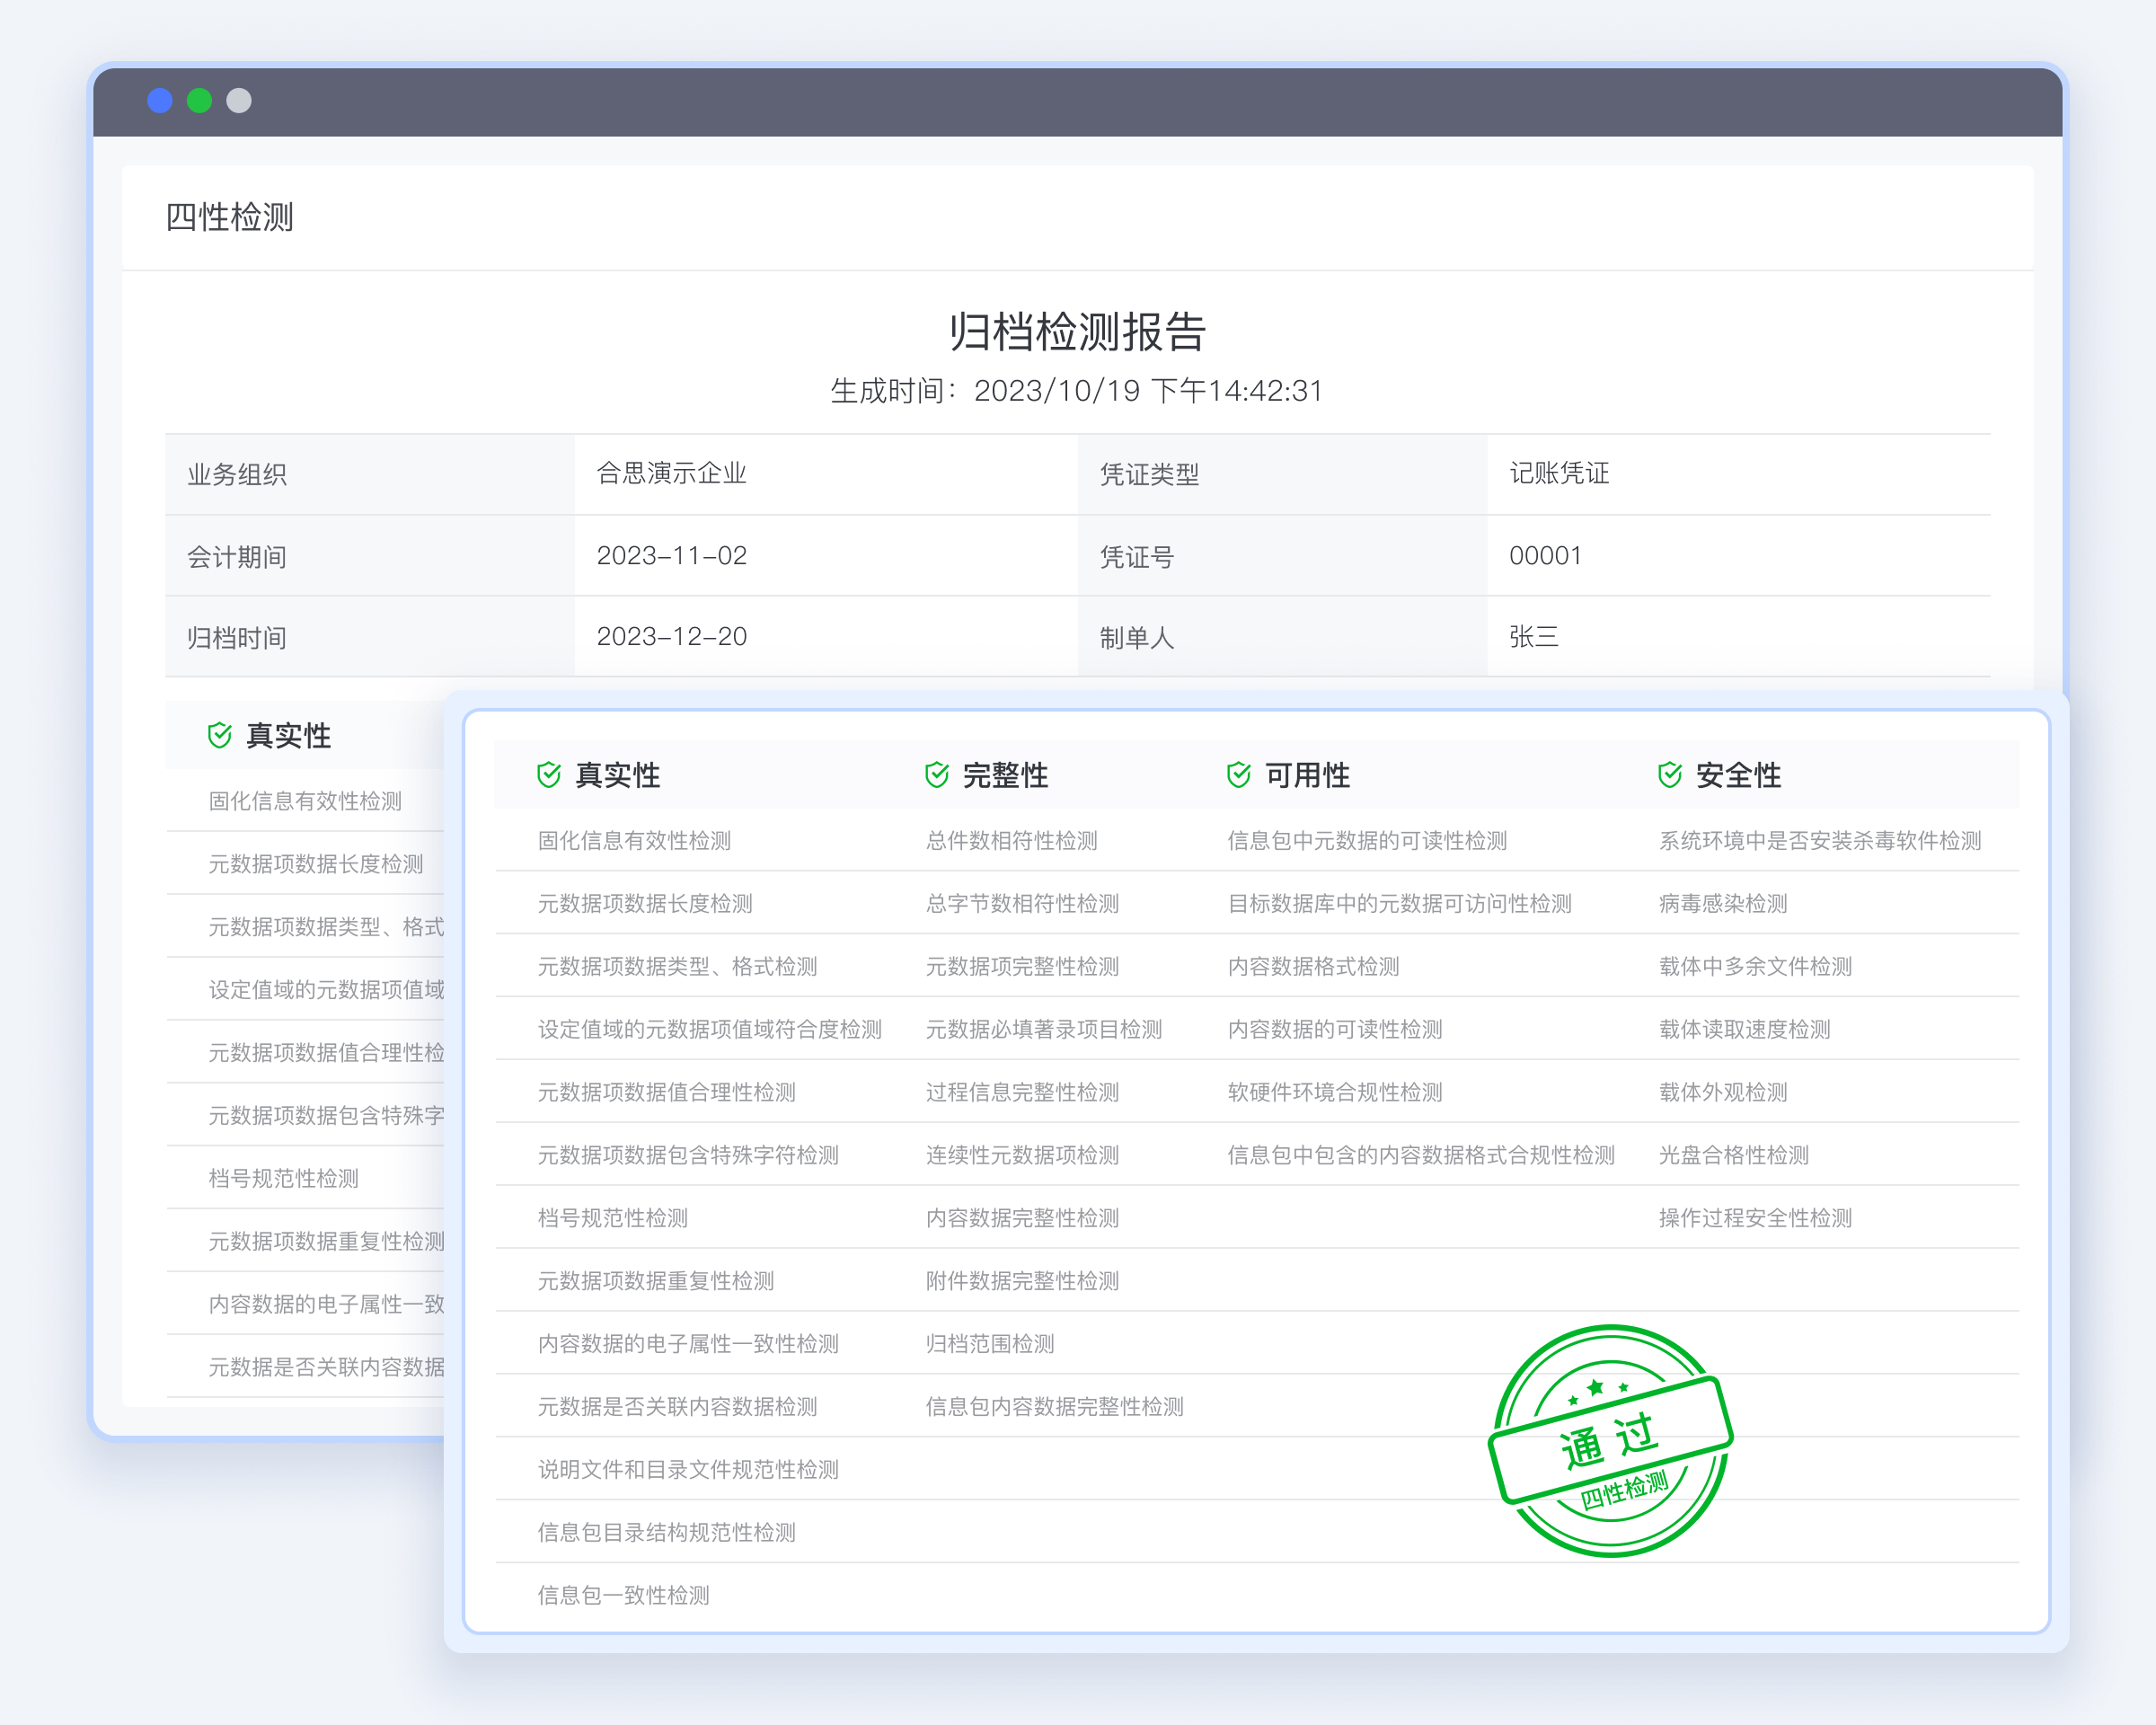Select the 完整性 column header
The image size is (2156, 1725).
[1005, 775]
